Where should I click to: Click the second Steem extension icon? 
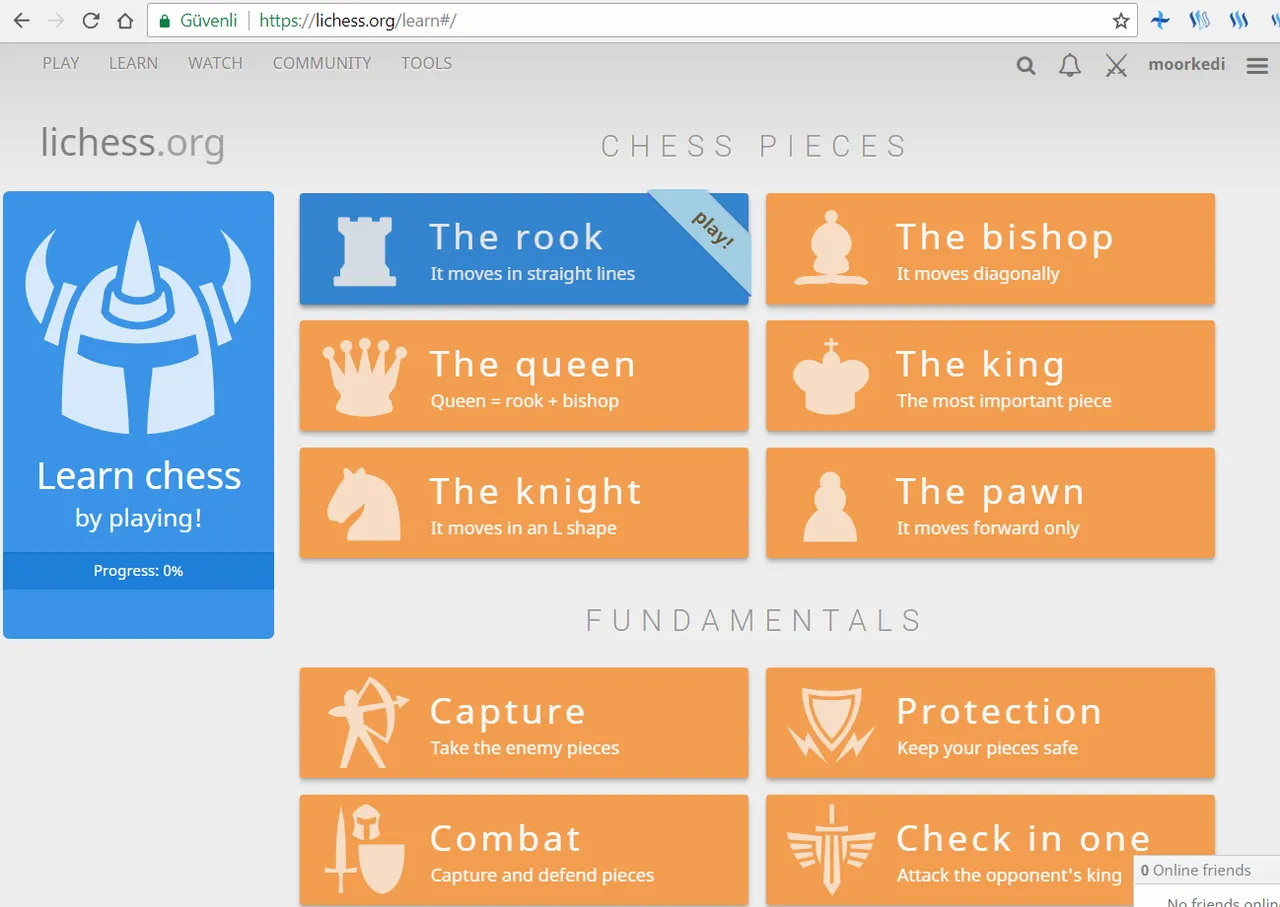tap(1239, 20)
